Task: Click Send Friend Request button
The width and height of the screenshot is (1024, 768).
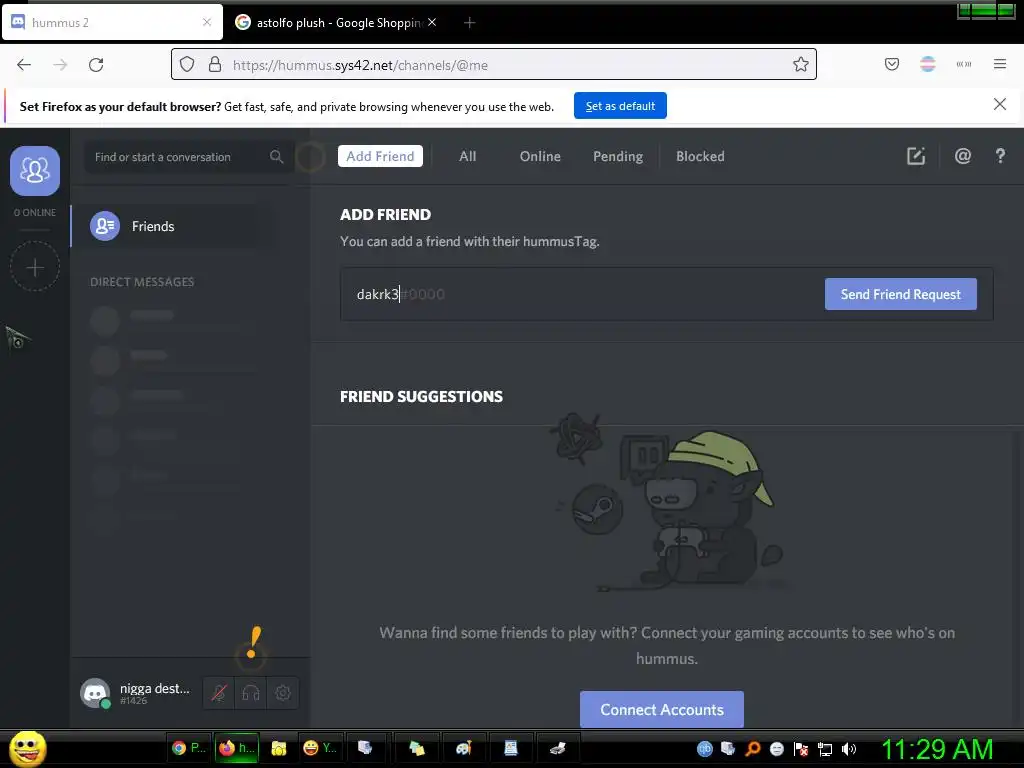Action: [901, 294]
